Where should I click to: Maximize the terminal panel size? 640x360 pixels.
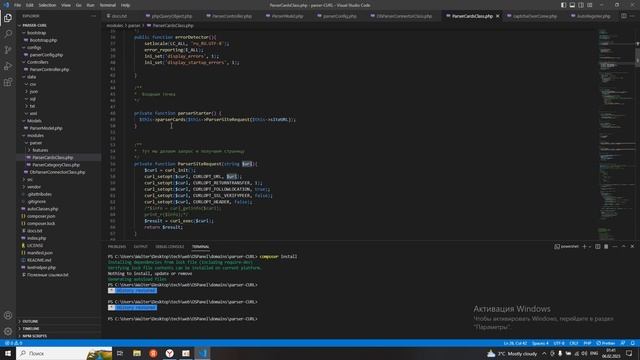(623, 247)
